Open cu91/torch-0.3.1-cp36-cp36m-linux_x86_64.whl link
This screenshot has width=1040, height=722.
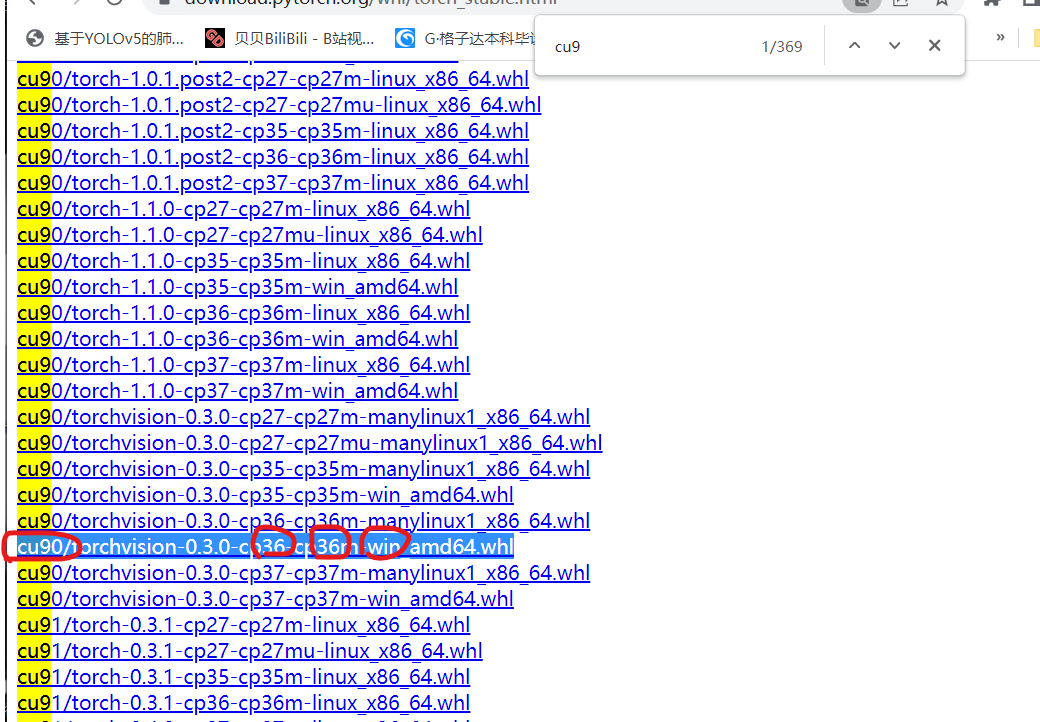(x=243, y=702)
